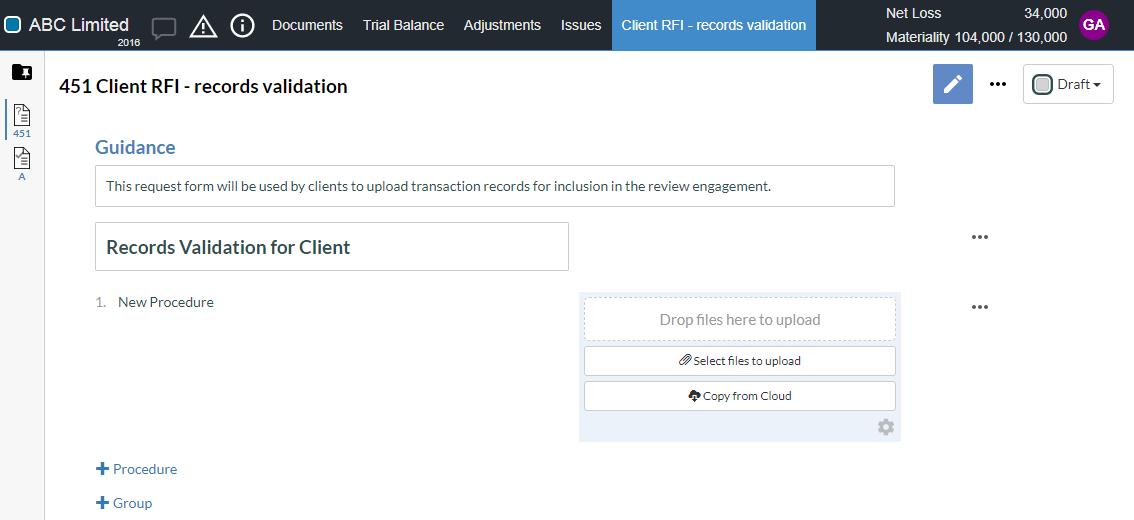Screen dimensions: 1134x520
Task: Open ellipsis menu for New Procedure row
Action: point(979,307)
